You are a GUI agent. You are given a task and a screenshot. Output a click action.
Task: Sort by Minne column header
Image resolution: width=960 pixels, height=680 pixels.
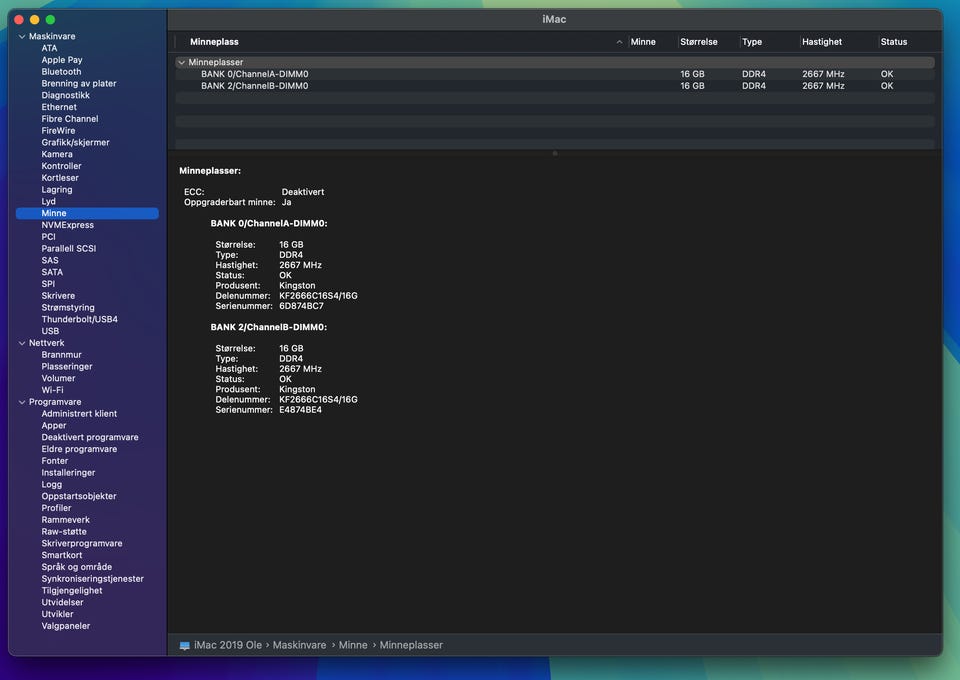pyautogui.click(x=643, y=42)
